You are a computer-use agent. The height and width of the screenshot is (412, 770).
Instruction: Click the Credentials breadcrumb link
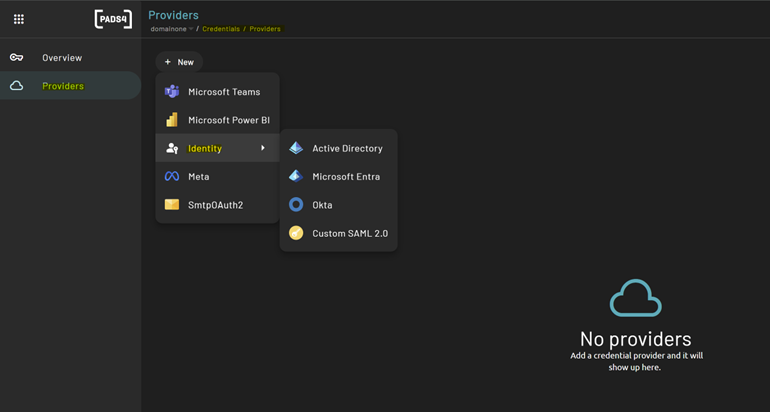pos(221,29)
